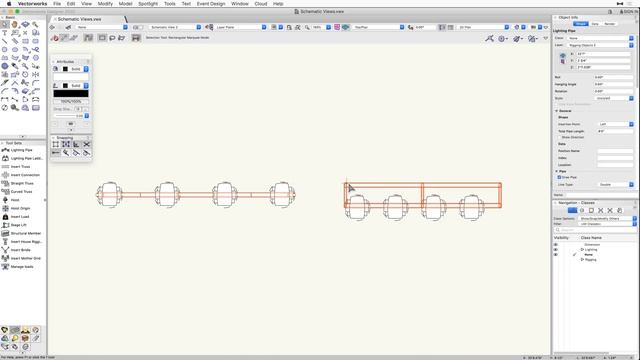Toggle visibility eye for Lighting class
The width and height of the screenshot is (640, 360).
click(556, 249)
